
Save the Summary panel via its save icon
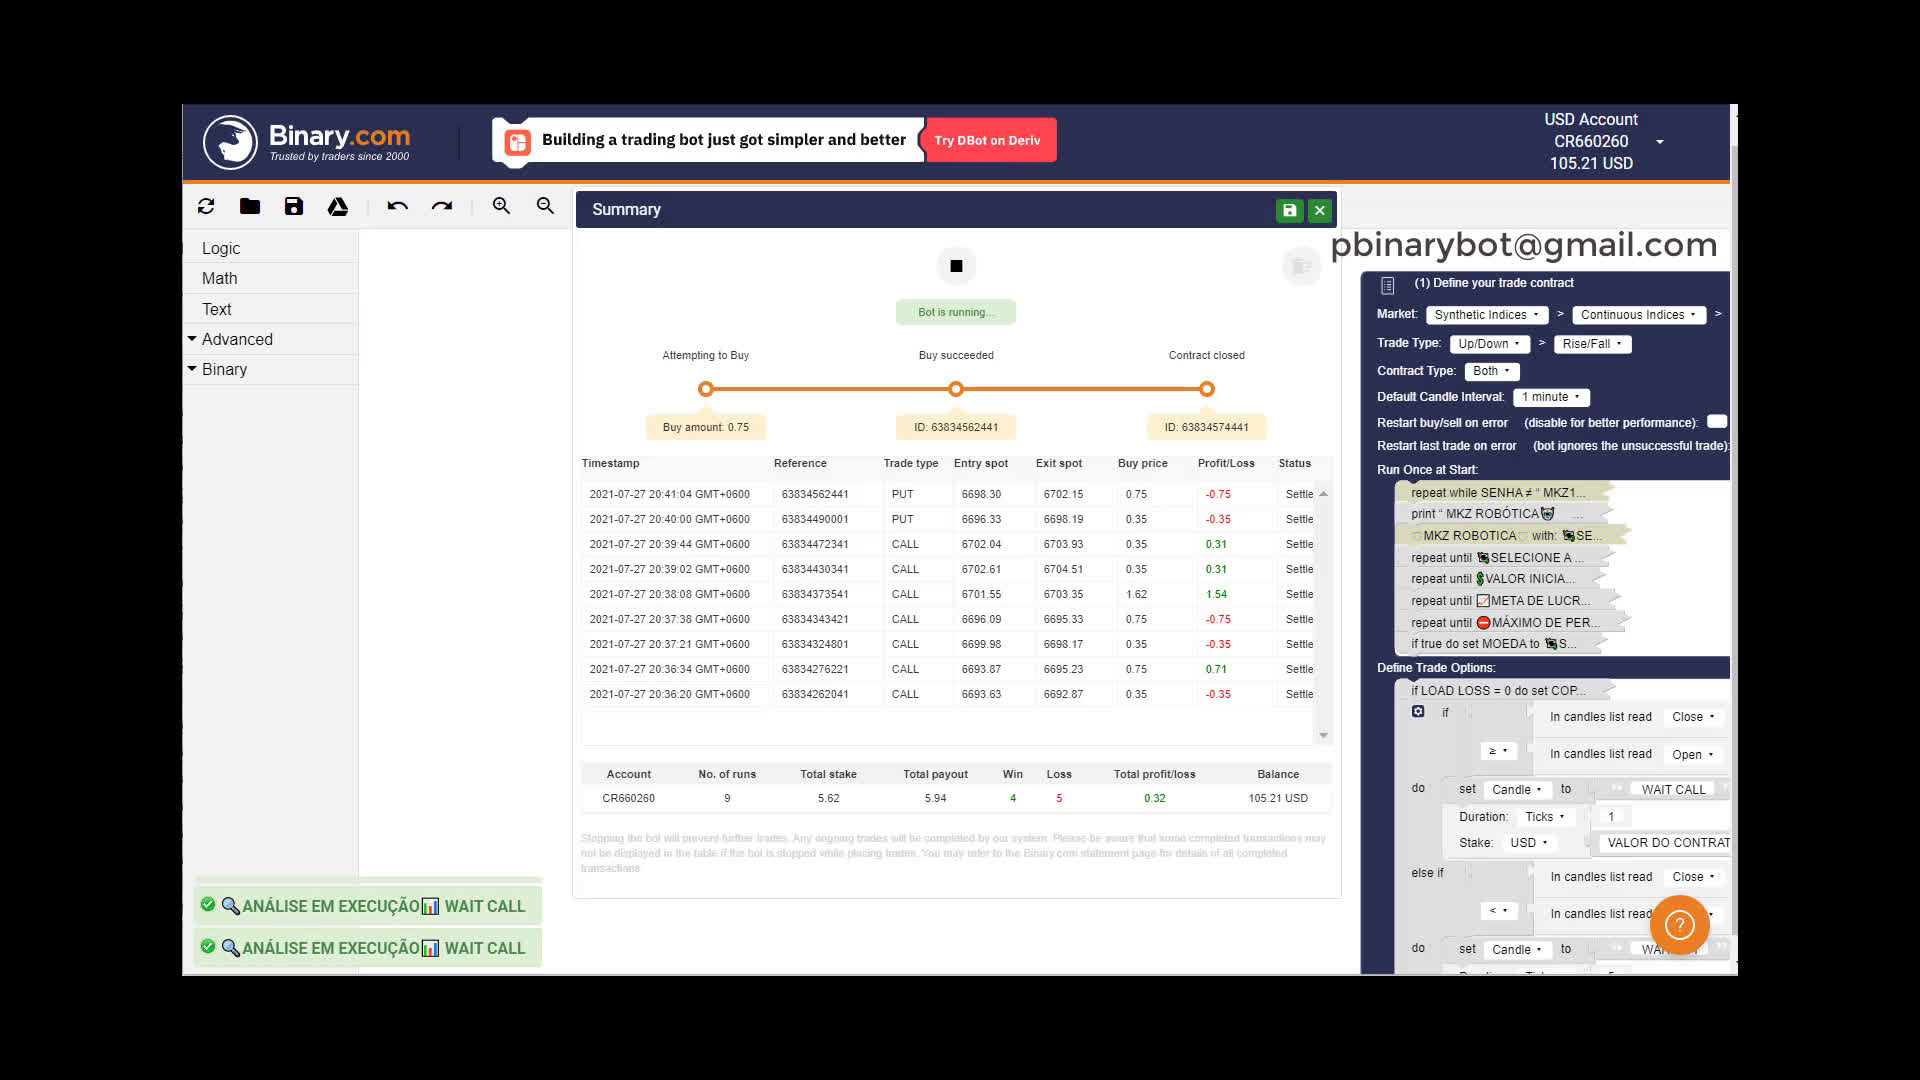1290,210
